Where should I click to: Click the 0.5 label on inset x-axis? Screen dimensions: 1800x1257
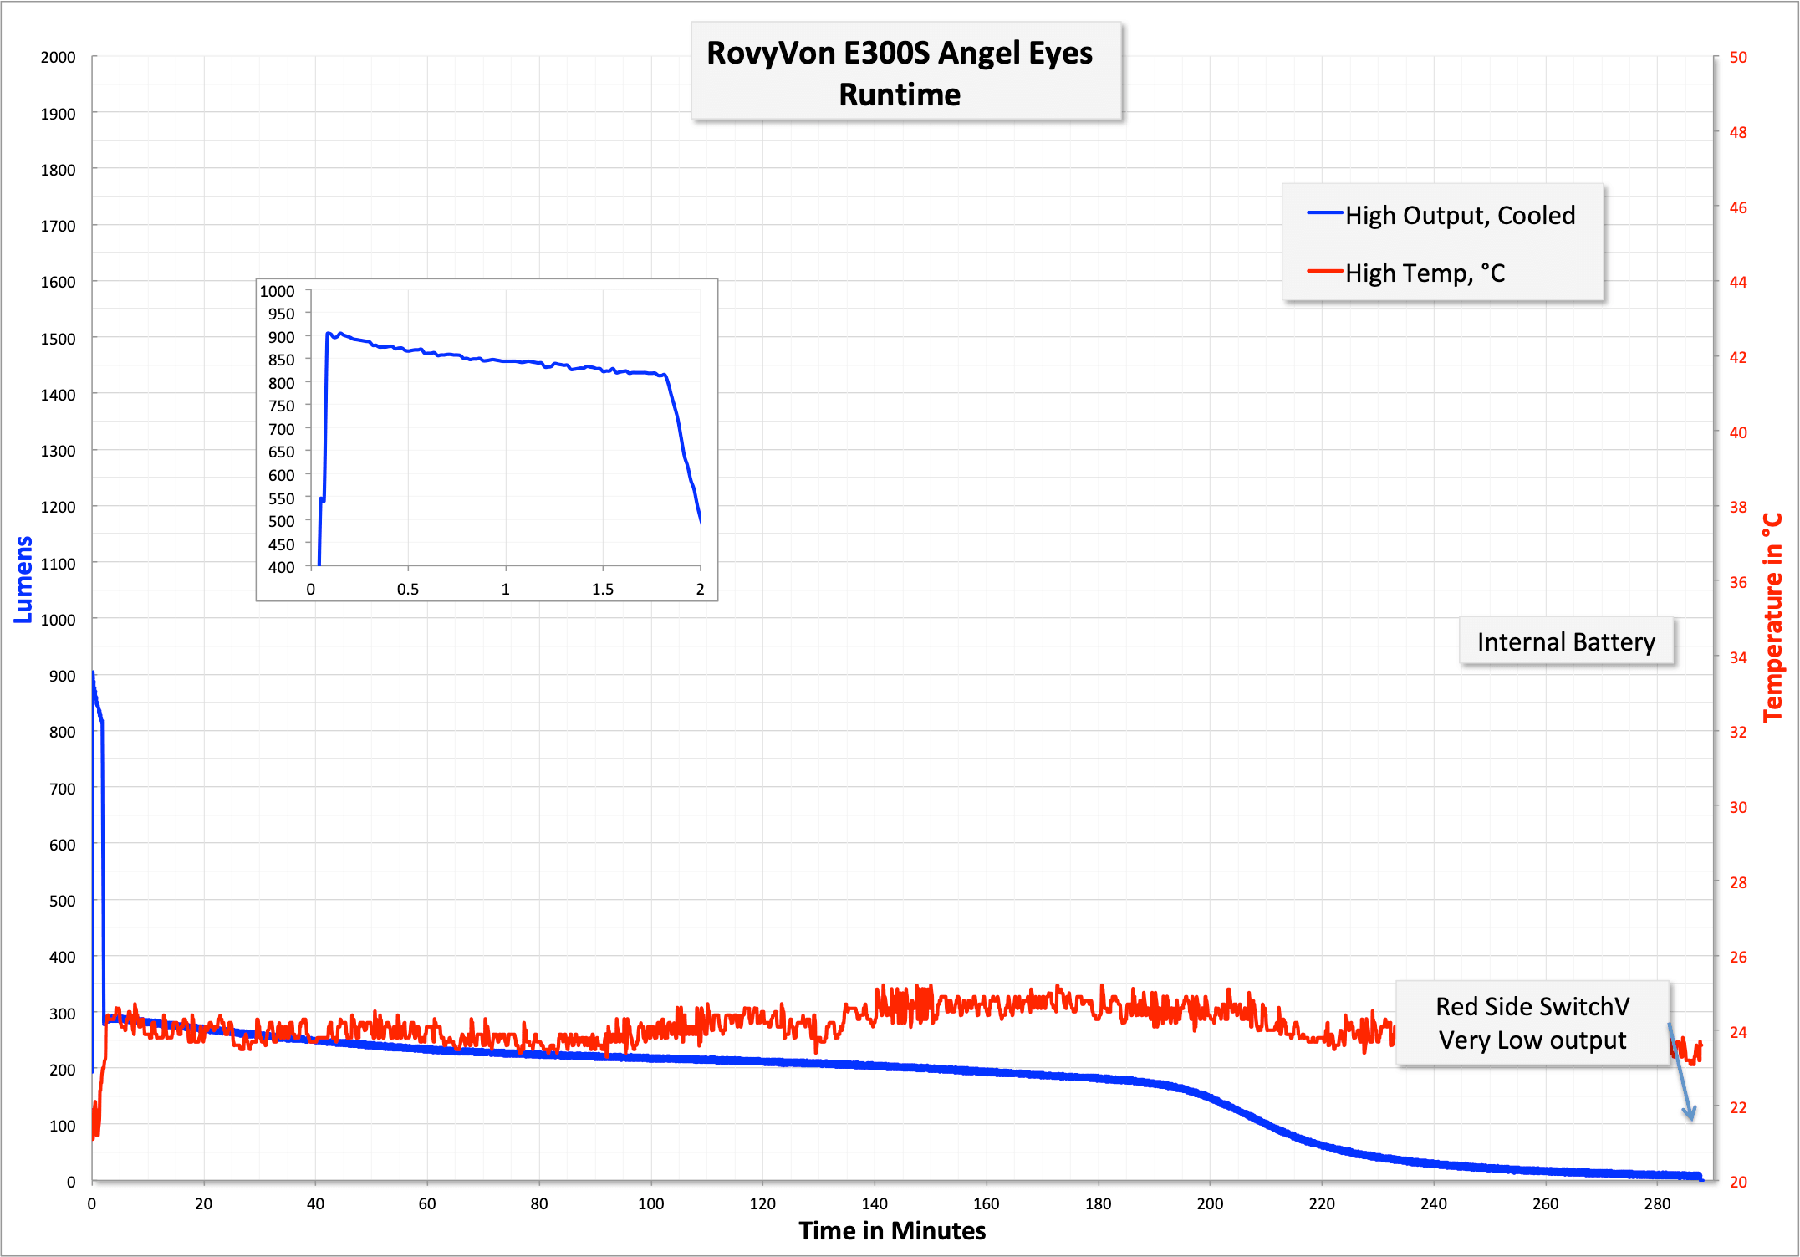coord(407,590)
